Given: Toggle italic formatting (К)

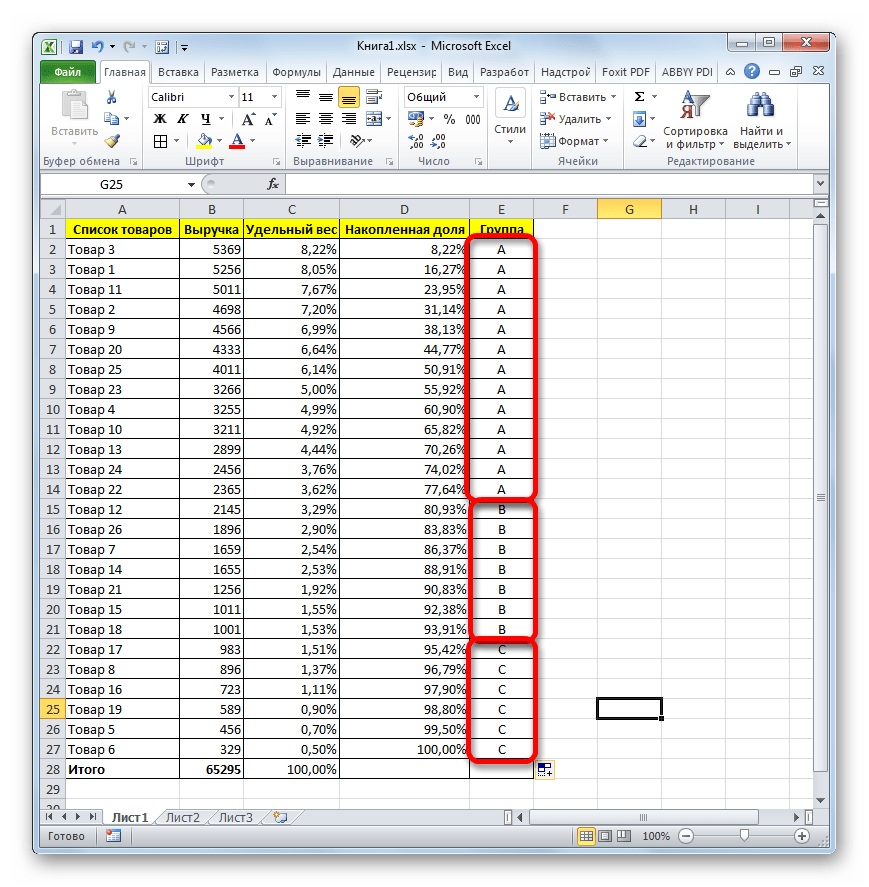Looking at the screenshot, I should tap(178, 119).
